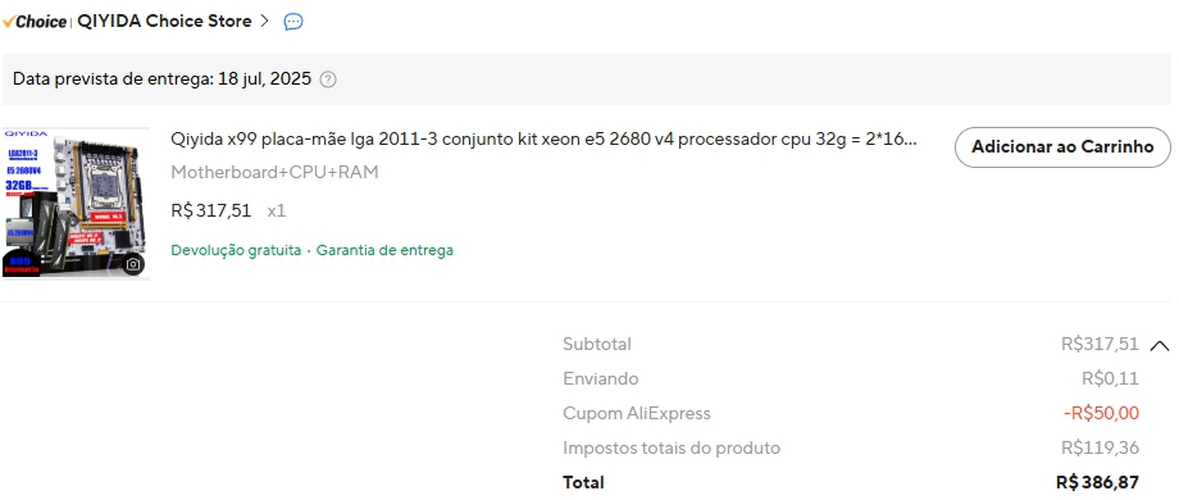The height and width of the screenshot is (500, 1179).
Task: Click the red -R$50,00 coupon discount
Action: point(1101,413)
